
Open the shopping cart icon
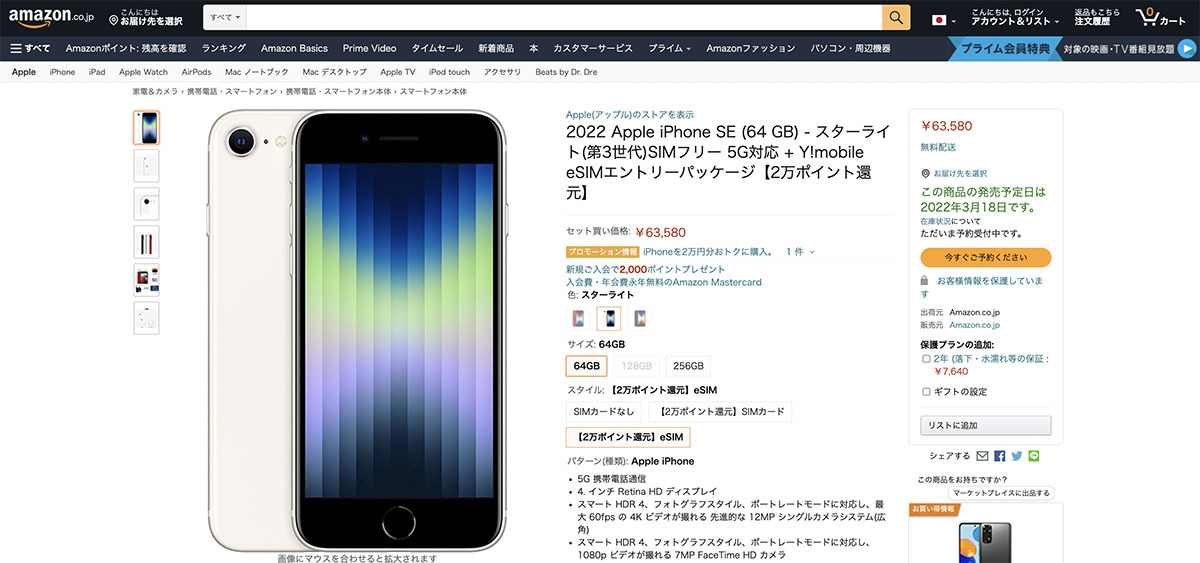[1161, 17]
